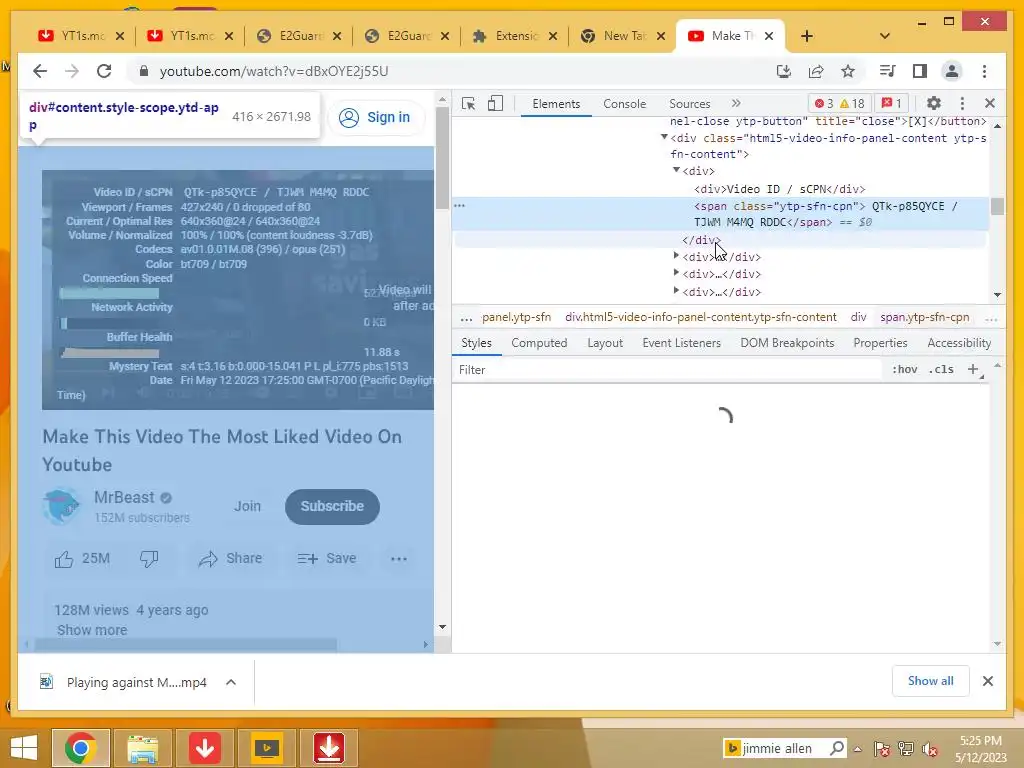Expand the last collapsed div node
The height and width of the screenshot is (768, 1024).
676,291
